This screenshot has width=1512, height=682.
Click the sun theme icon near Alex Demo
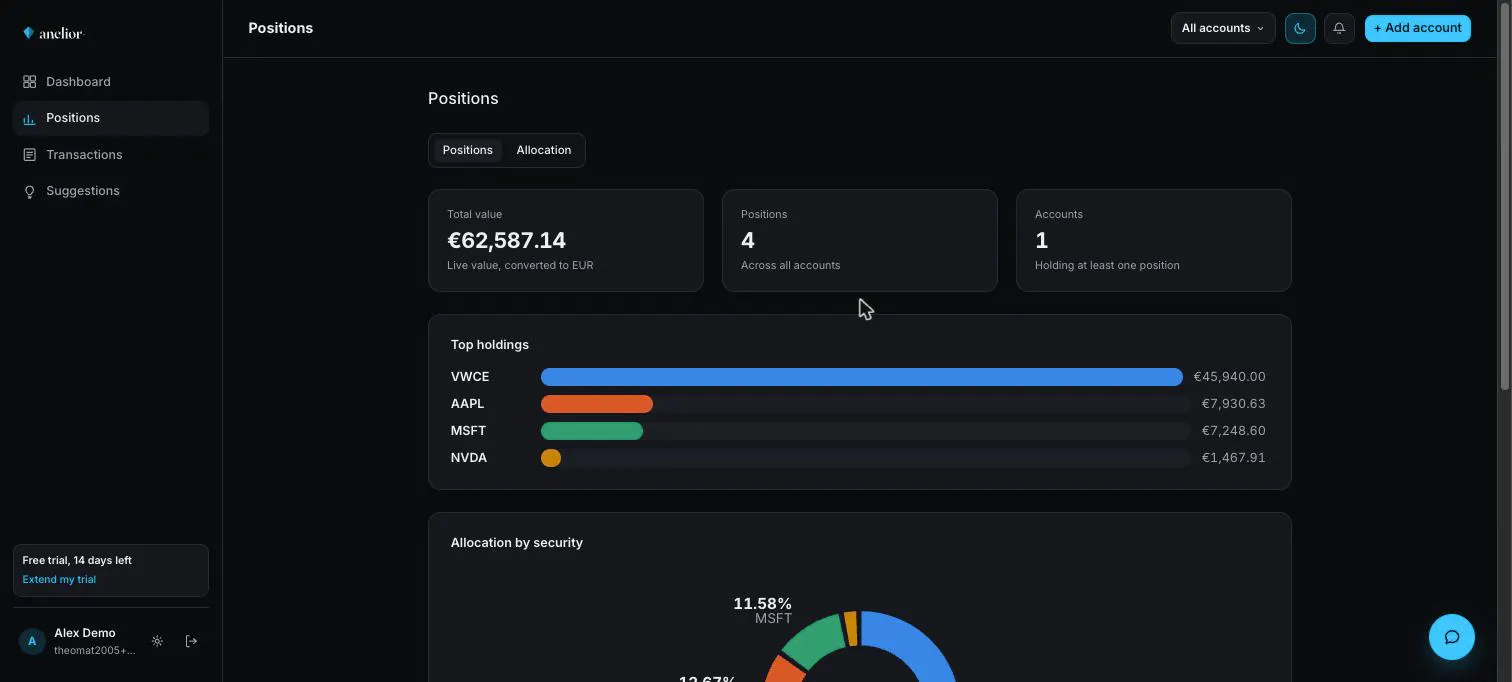(x=157, y=641)
